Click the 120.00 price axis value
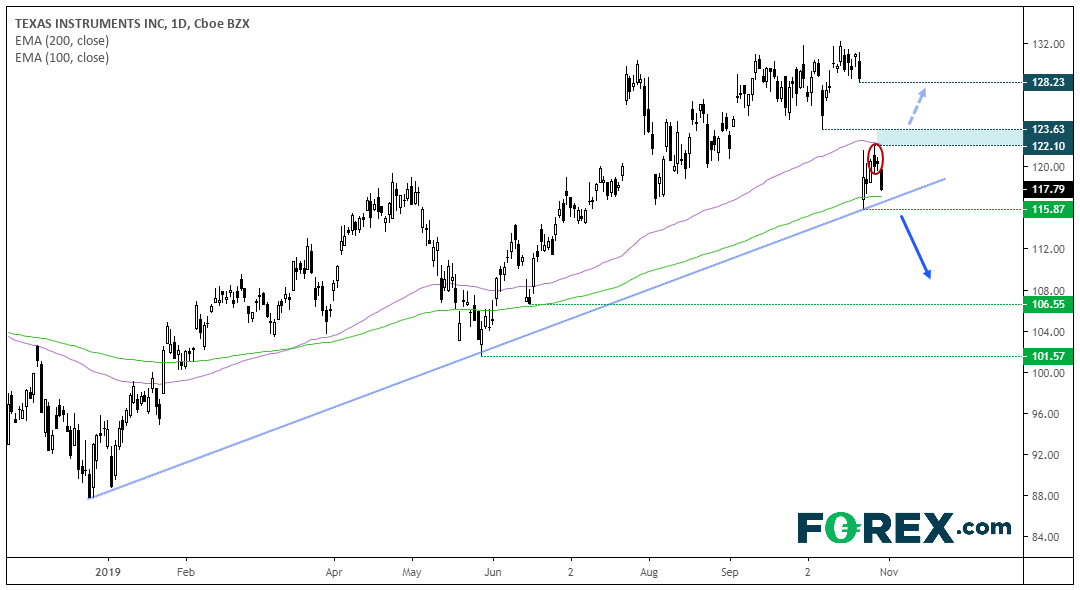Image resolution: width=1080 pixels, height=590 pixels. 1048,167
